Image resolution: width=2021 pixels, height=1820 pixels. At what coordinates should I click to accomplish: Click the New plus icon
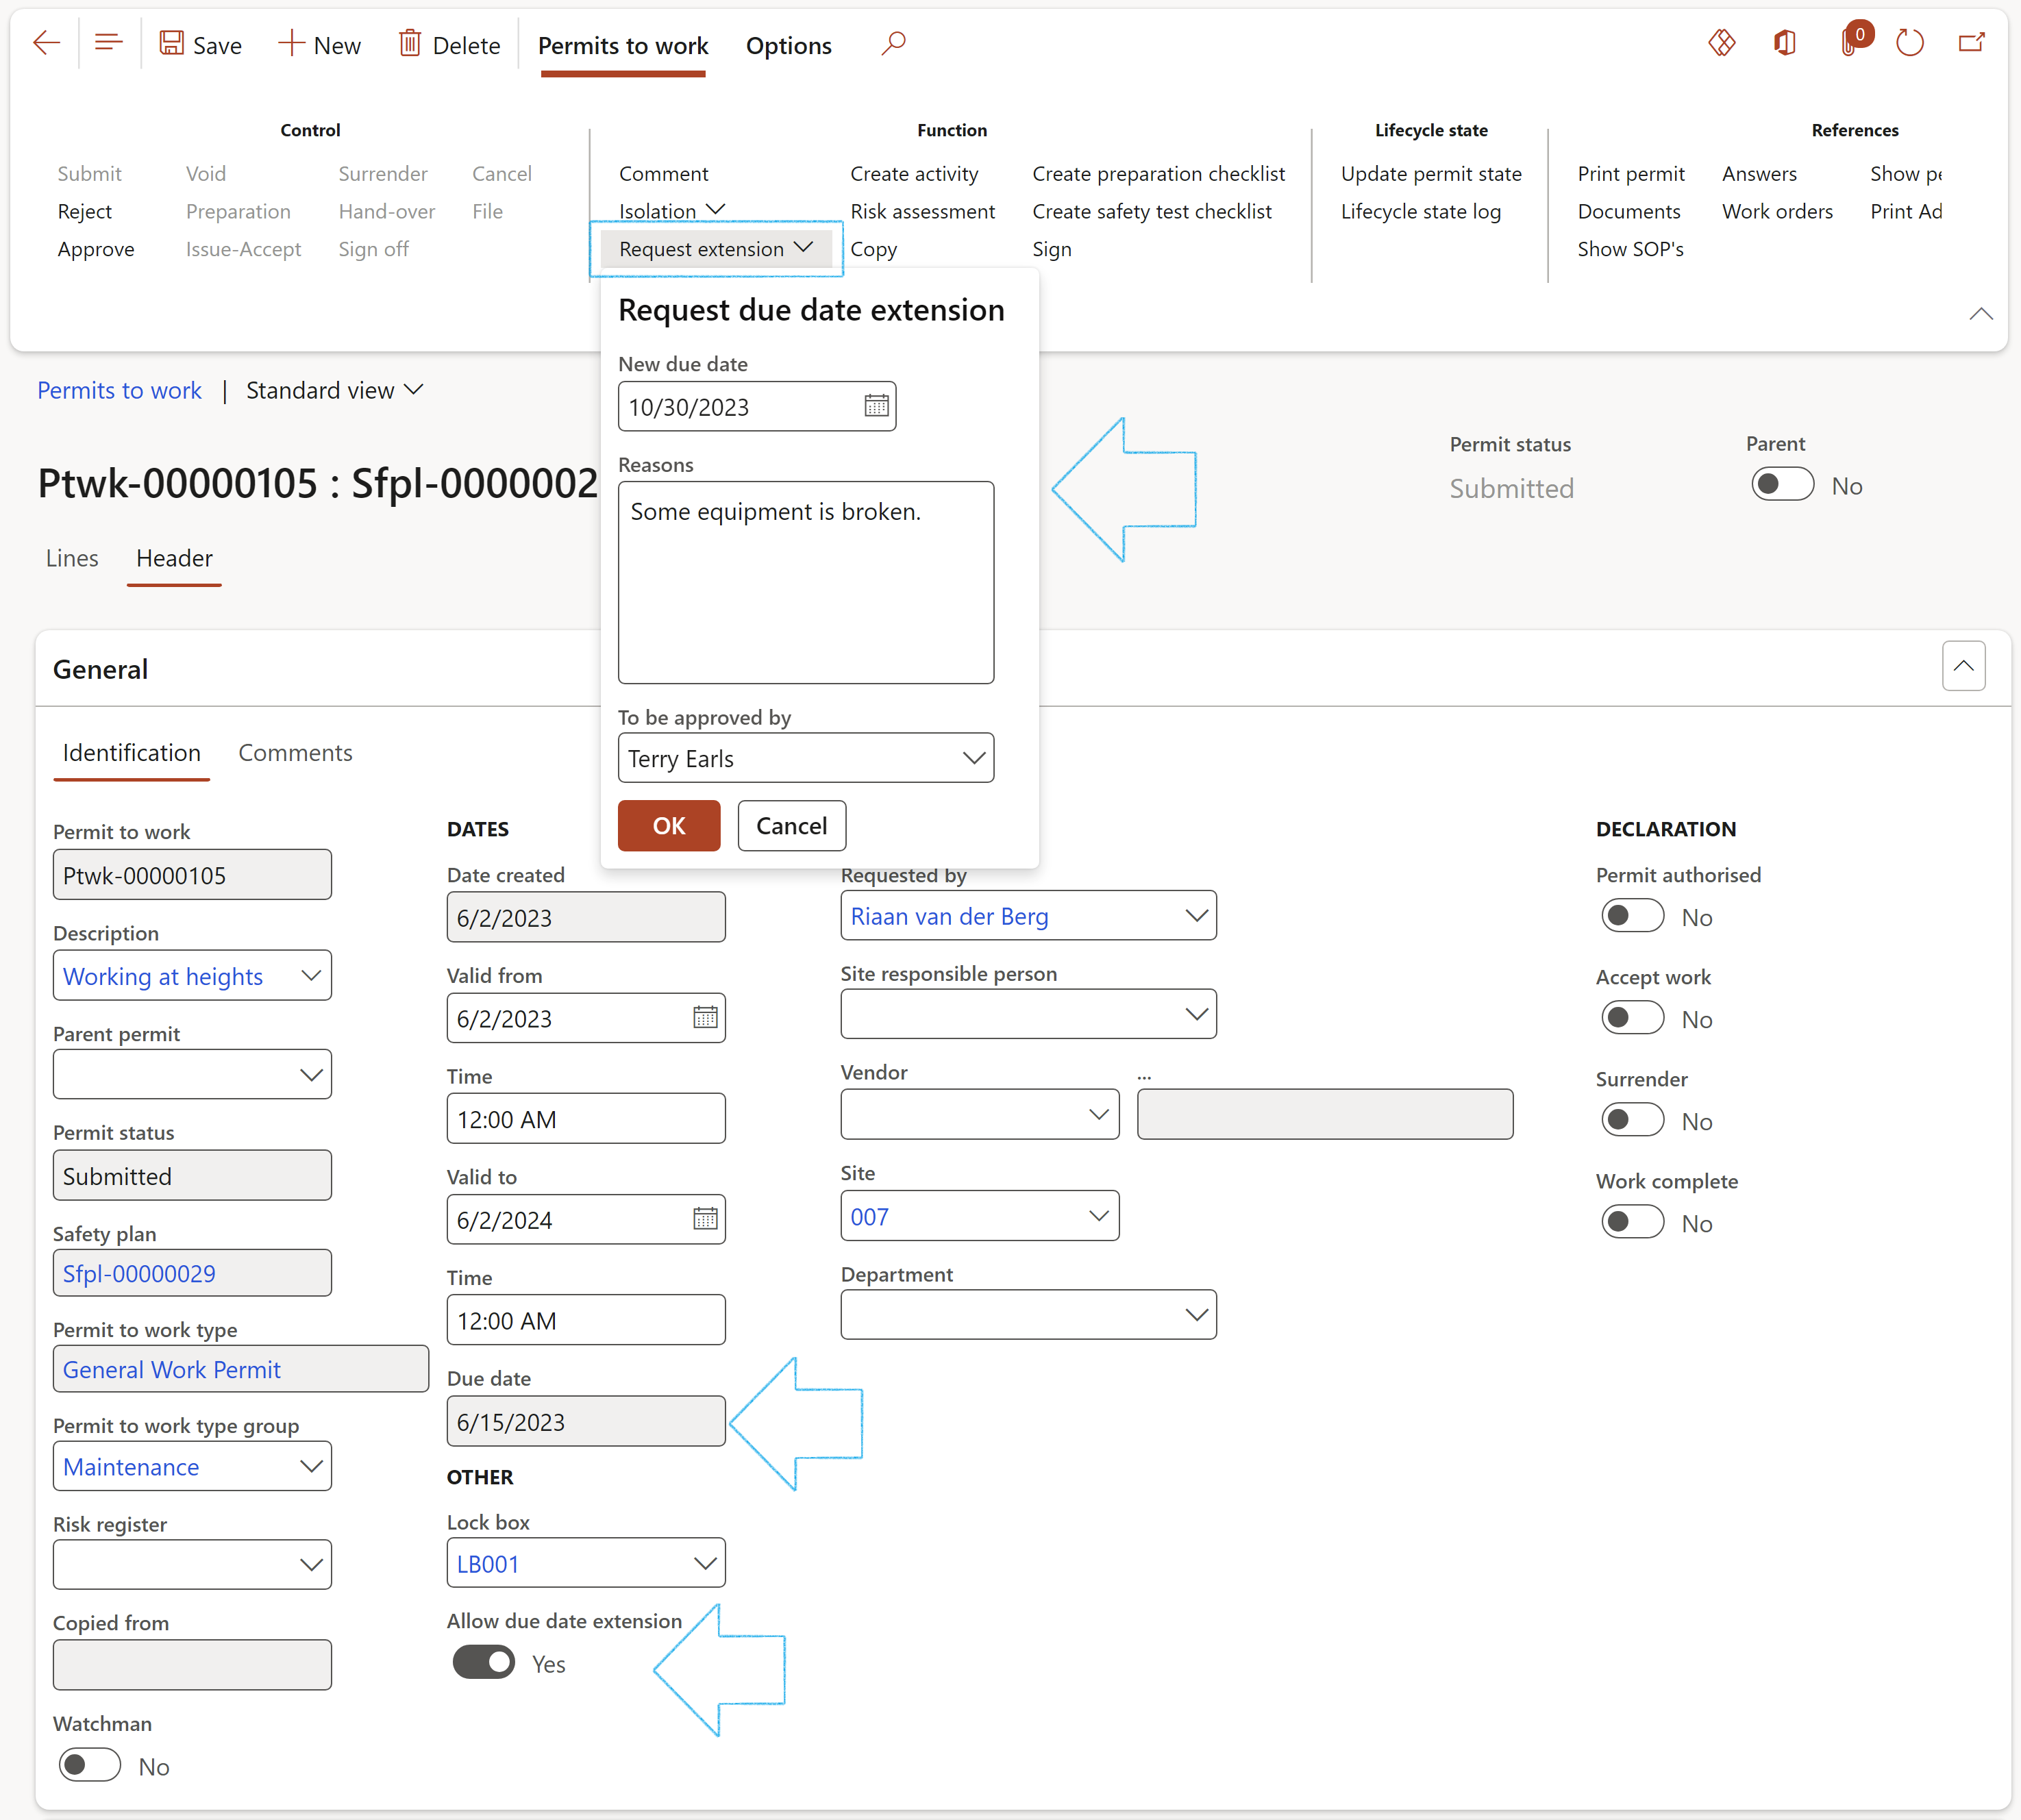click(291, 44)
